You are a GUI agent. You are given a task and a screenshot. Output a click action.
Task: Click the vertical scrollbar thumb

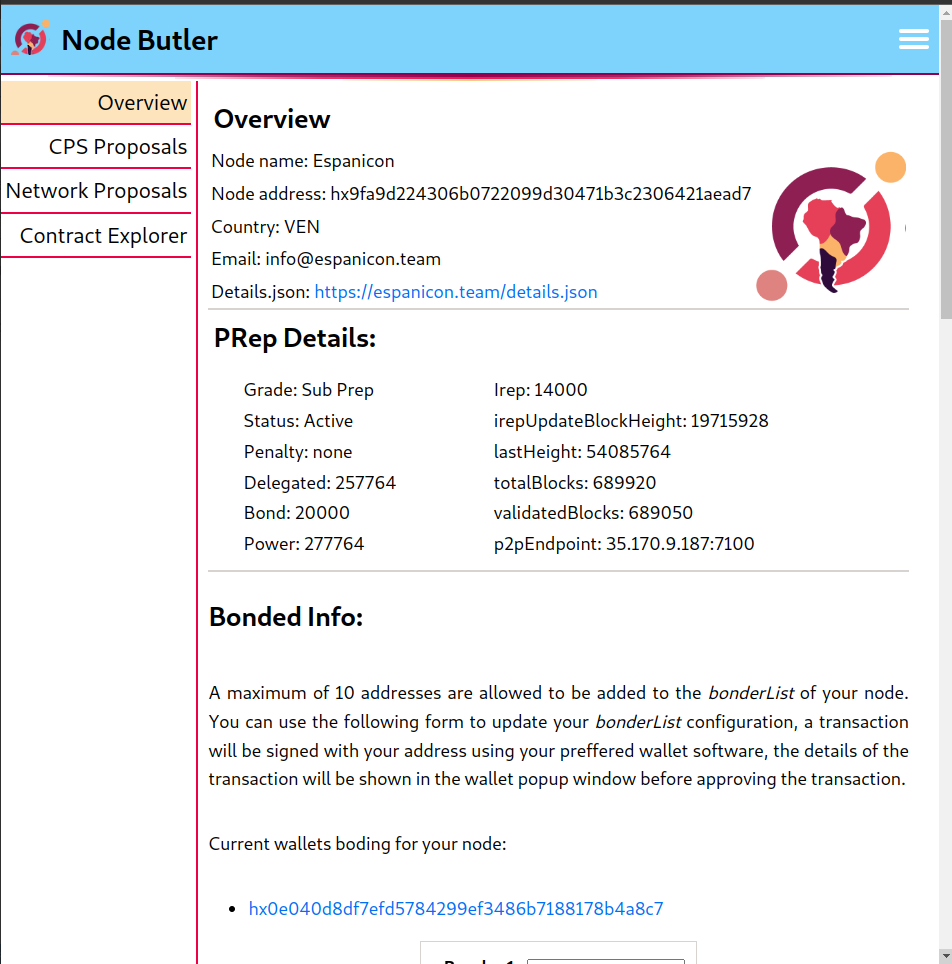coord(945,170)
